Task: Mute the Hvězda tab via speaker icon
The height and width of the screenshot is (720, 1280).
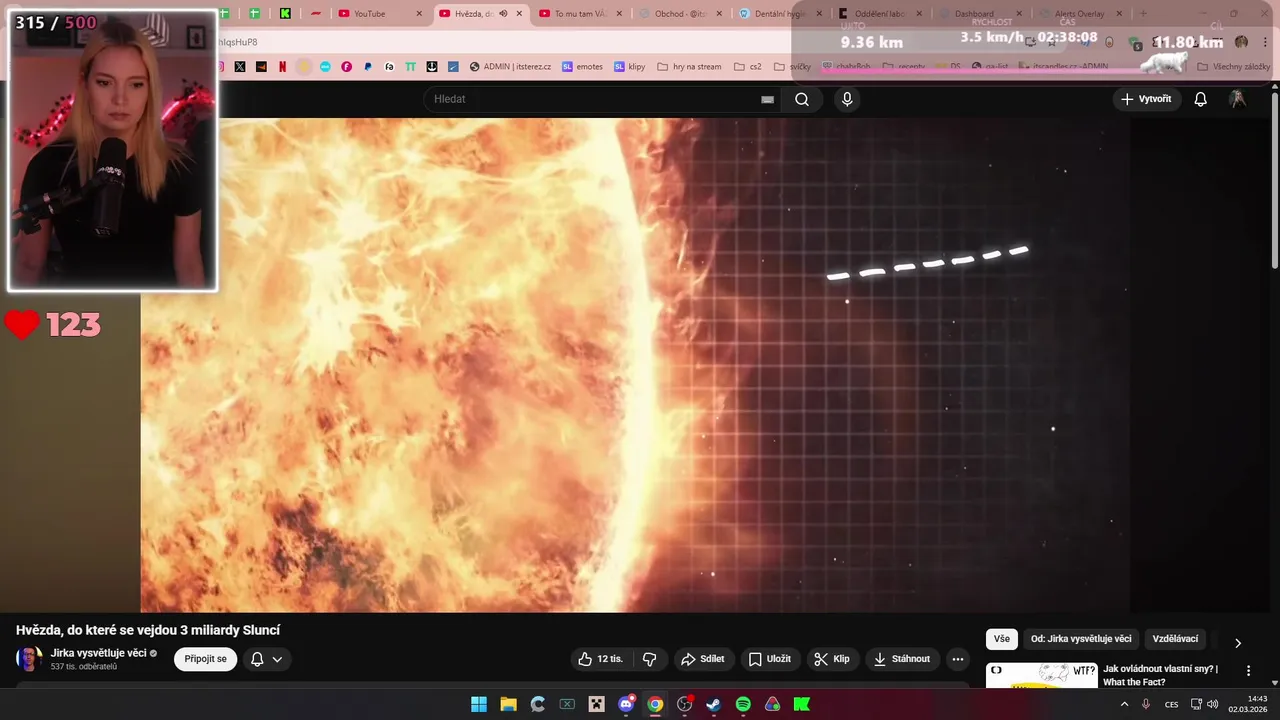Action: pos(503,14)
